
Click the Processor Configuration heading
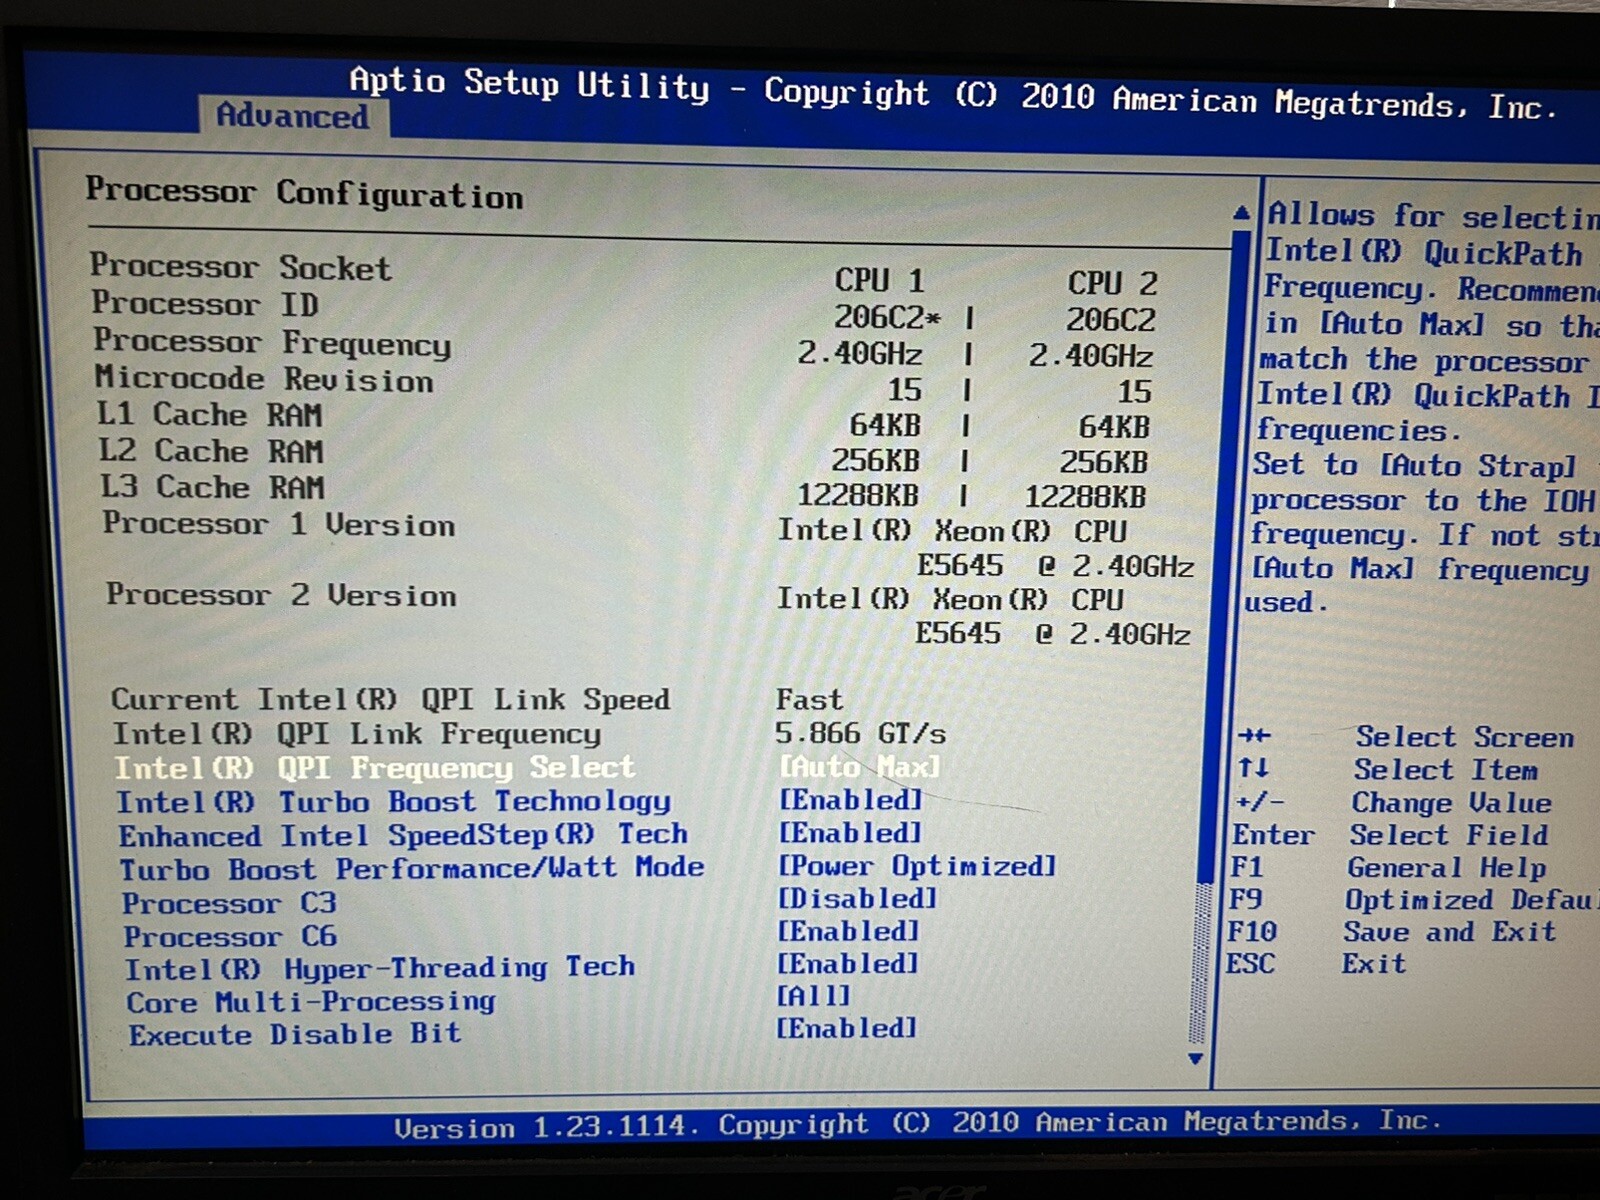tap(304, 192)
